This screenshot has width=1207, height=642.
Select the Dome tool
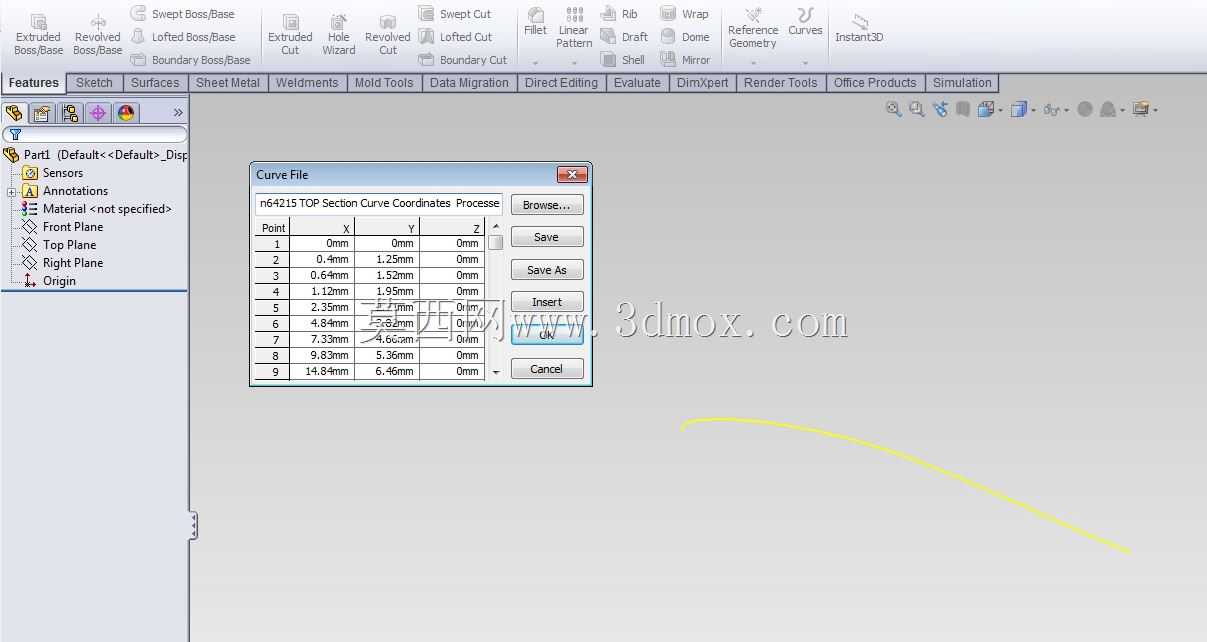pyautogui.click(x=685, y=37)
